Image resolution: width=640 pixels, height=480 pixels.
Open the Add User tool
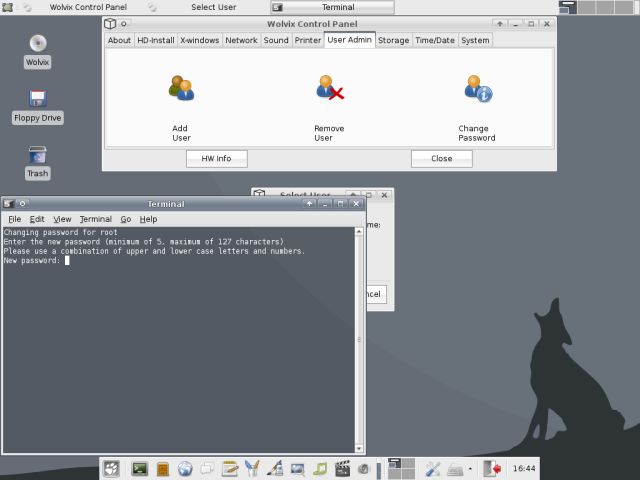click(181, 108)
